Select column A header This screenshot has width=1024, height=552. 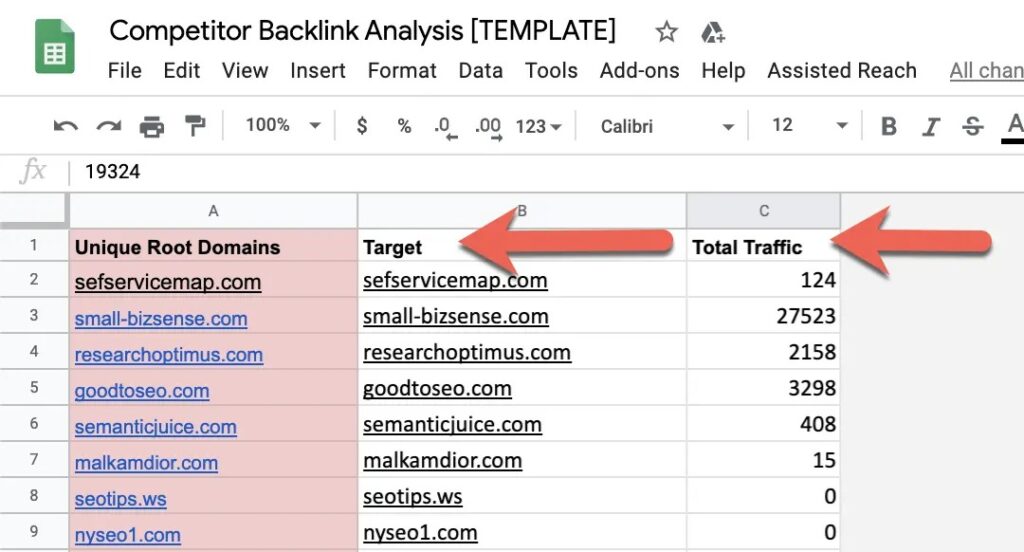point(213,211)
